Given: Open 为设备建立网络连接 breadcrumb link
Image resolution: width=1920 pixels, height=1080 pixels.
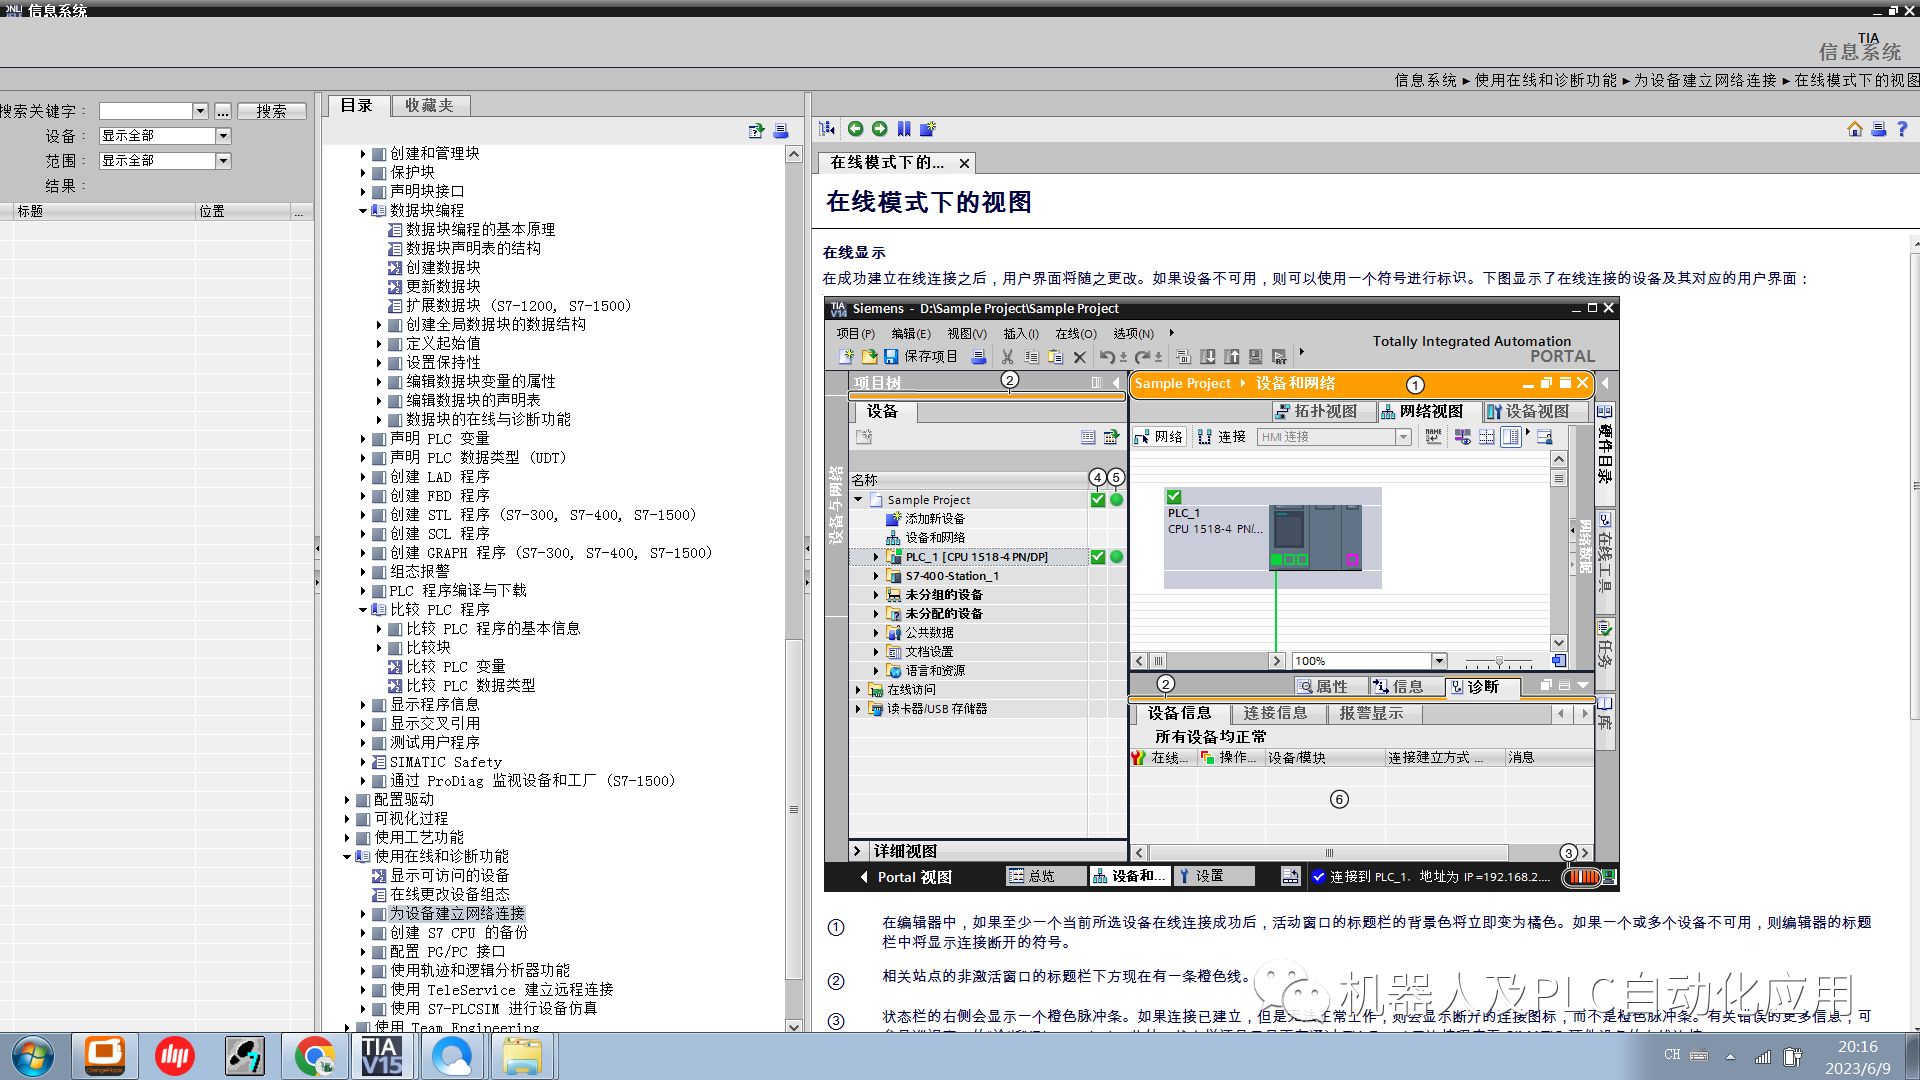Looking at the screenshot, I should (1705, 80).
